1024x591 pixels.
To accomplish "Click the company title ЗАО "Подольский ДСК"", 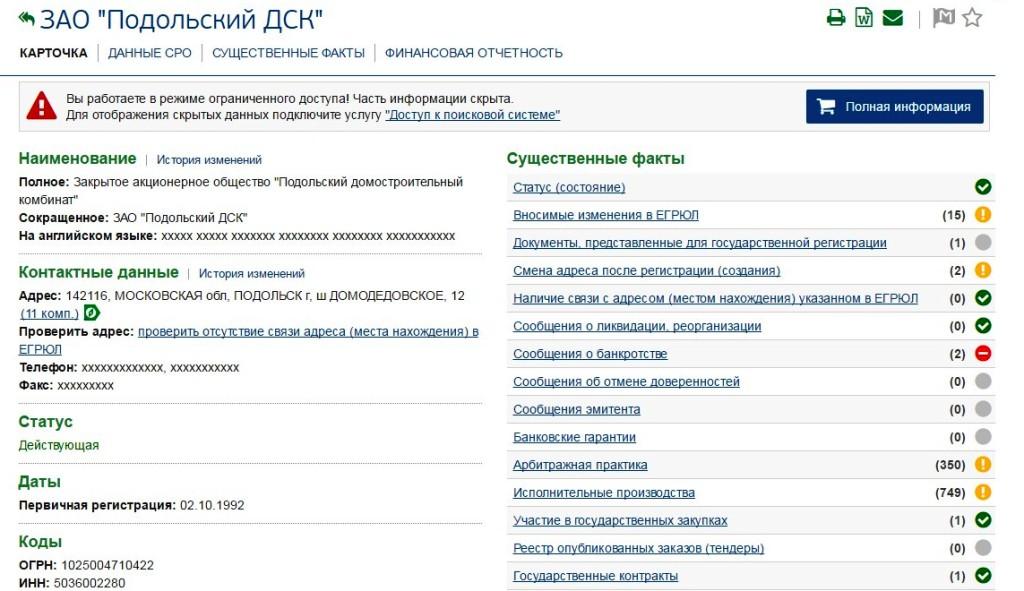I will click(x=181, y=20).
